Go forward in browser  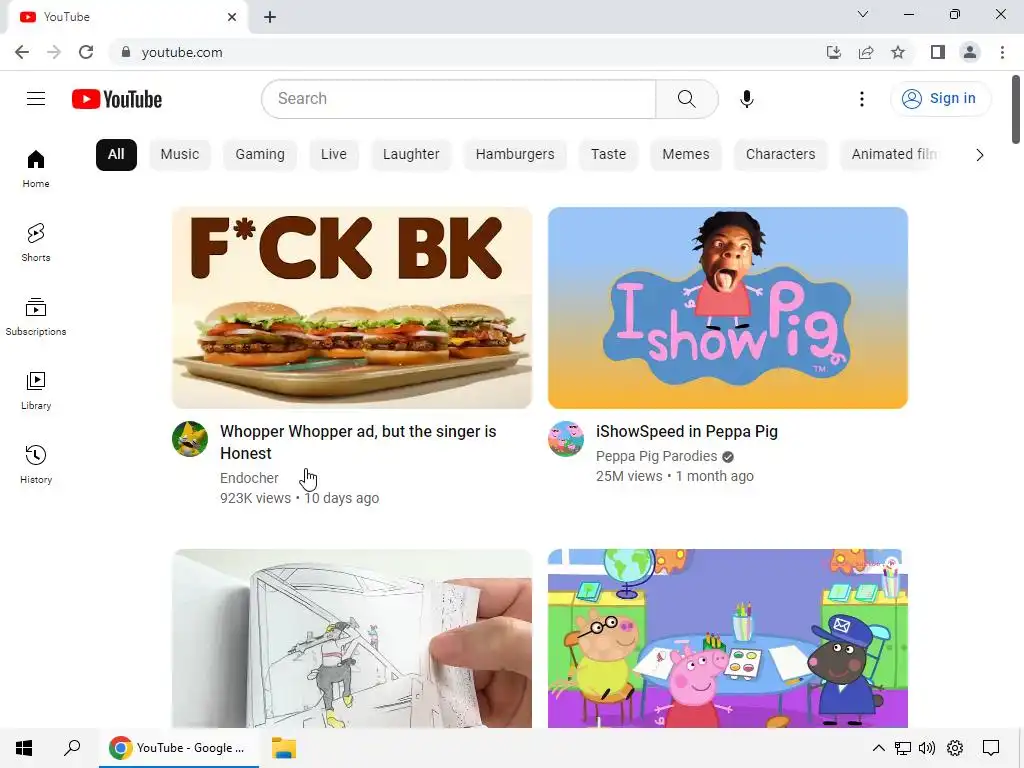coord(54,52)
